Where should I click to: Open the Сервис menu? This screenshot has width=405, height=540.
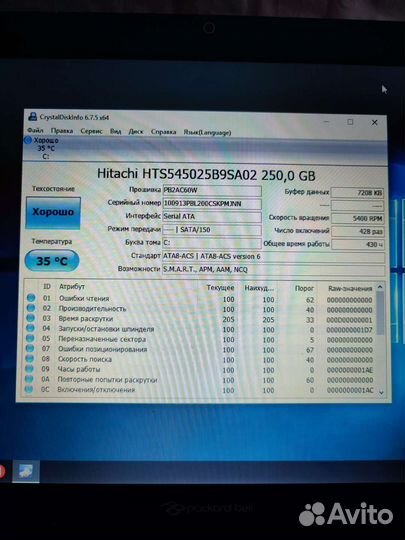[x=91, y=131]
